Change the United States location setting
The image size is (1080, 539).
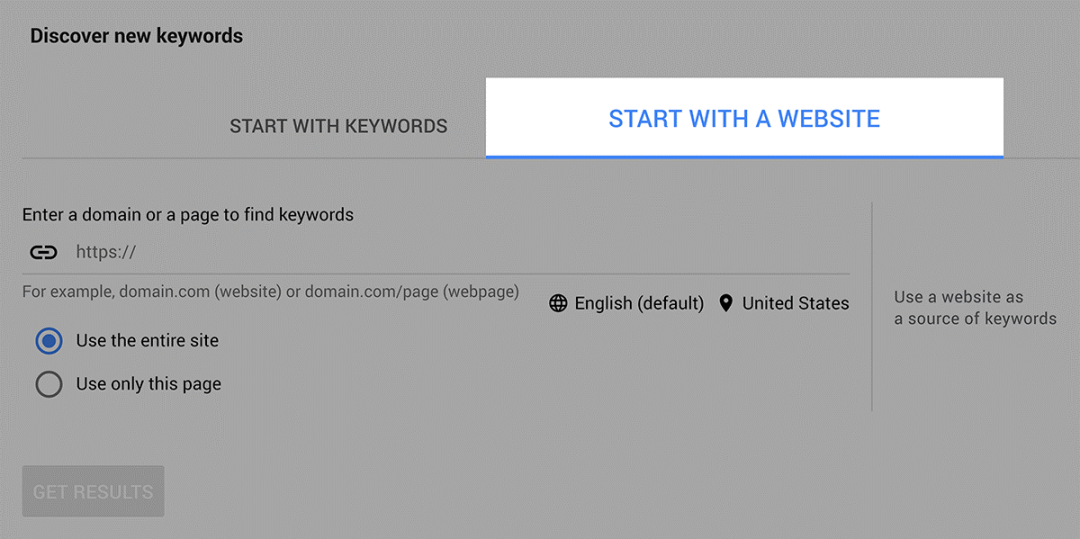[x=796, y=304]
